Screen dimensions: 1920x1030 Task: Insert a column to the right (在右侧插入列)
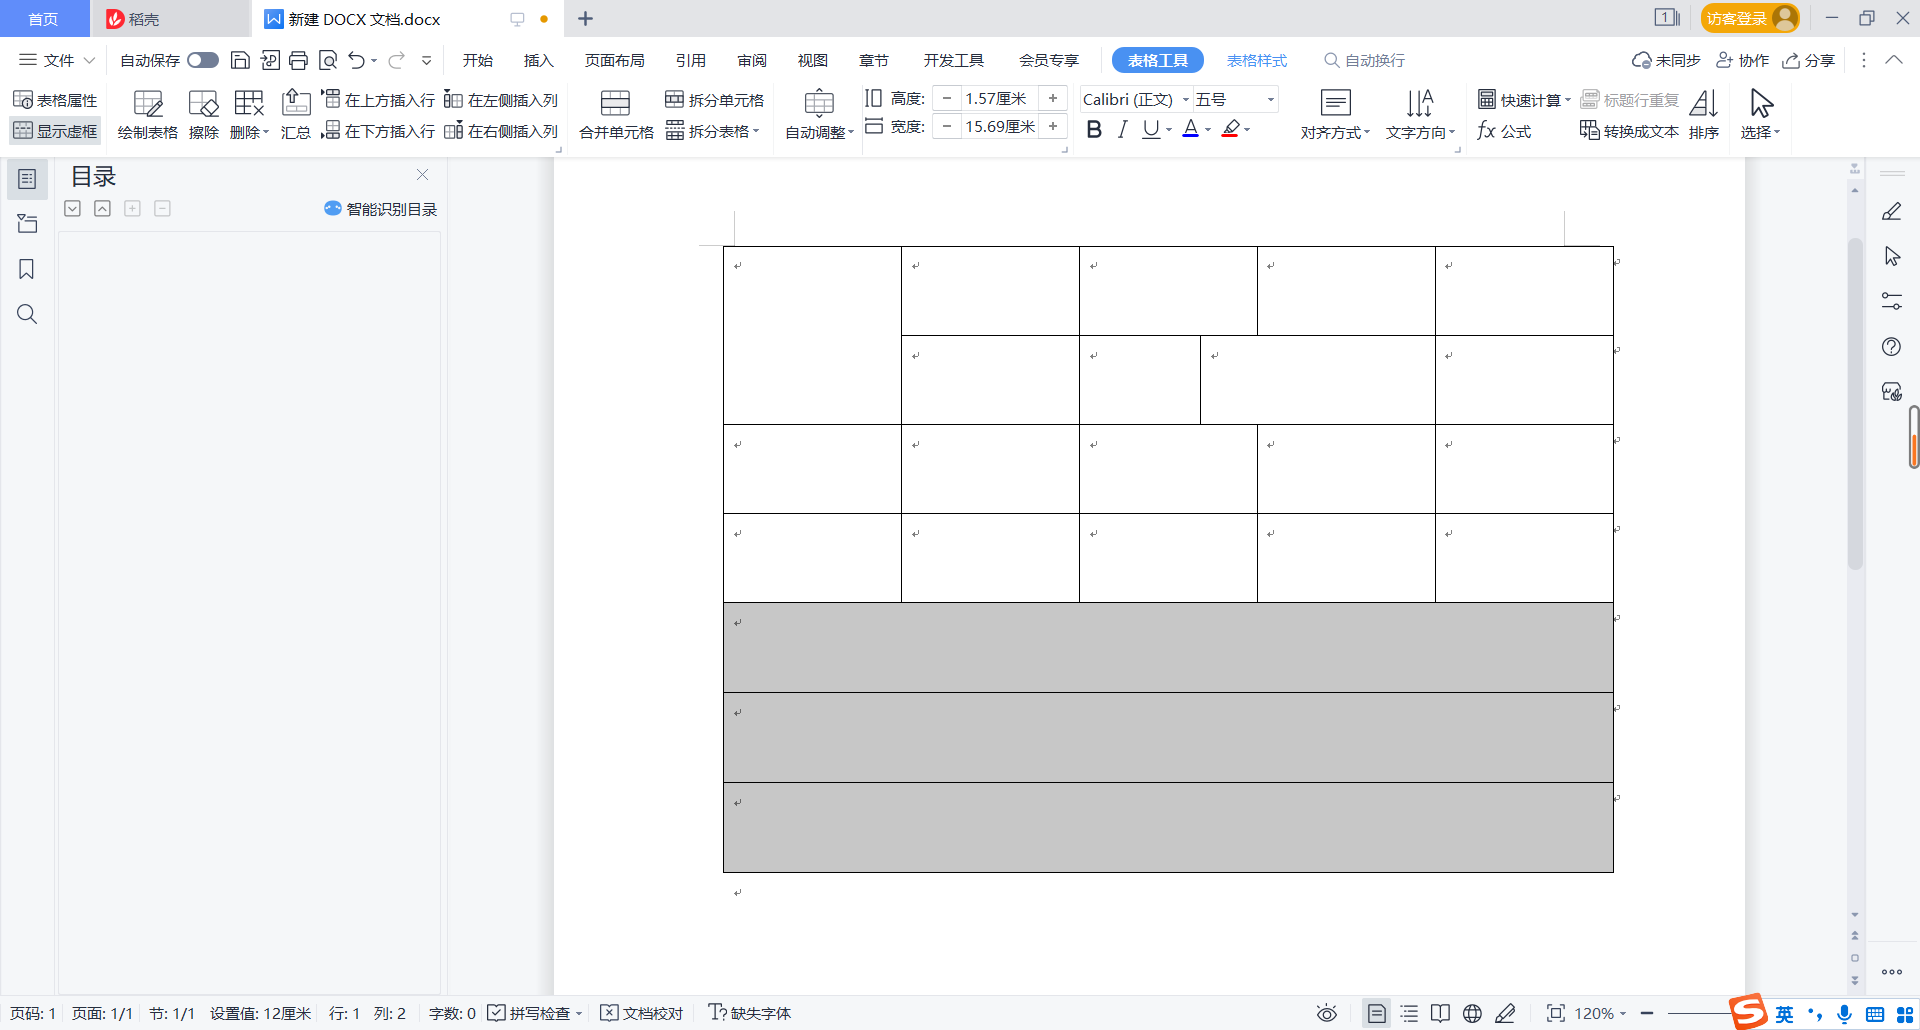pyautogui.click(x=501, y=131)
